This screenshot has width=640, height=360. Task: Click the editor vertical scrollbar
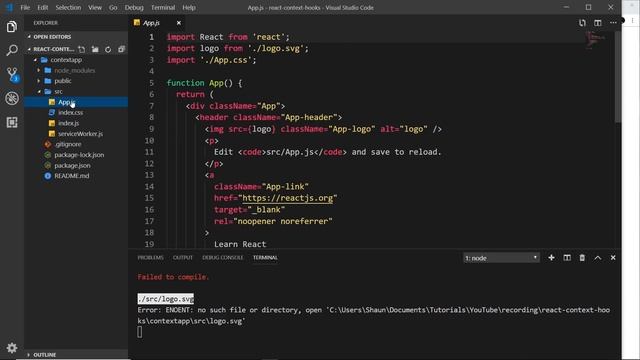pyautogui.click(x=618, y=78)
